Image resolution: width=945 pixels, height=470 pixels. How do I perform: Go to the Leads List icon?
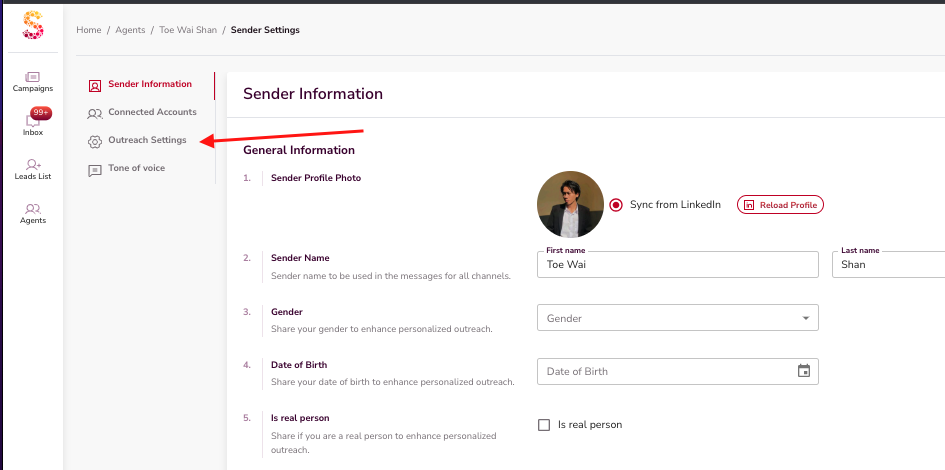pos(33,165)
